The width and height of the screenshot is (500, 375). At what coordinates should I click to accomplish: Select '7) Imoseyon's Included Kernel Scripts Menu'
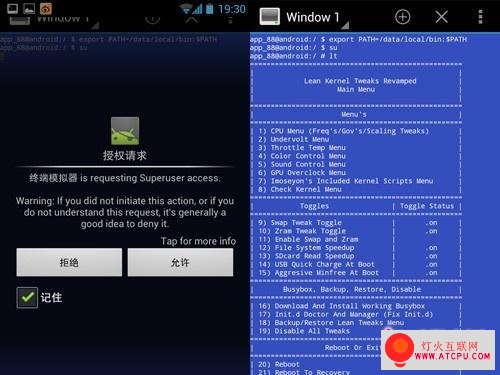tap(346, 181)
